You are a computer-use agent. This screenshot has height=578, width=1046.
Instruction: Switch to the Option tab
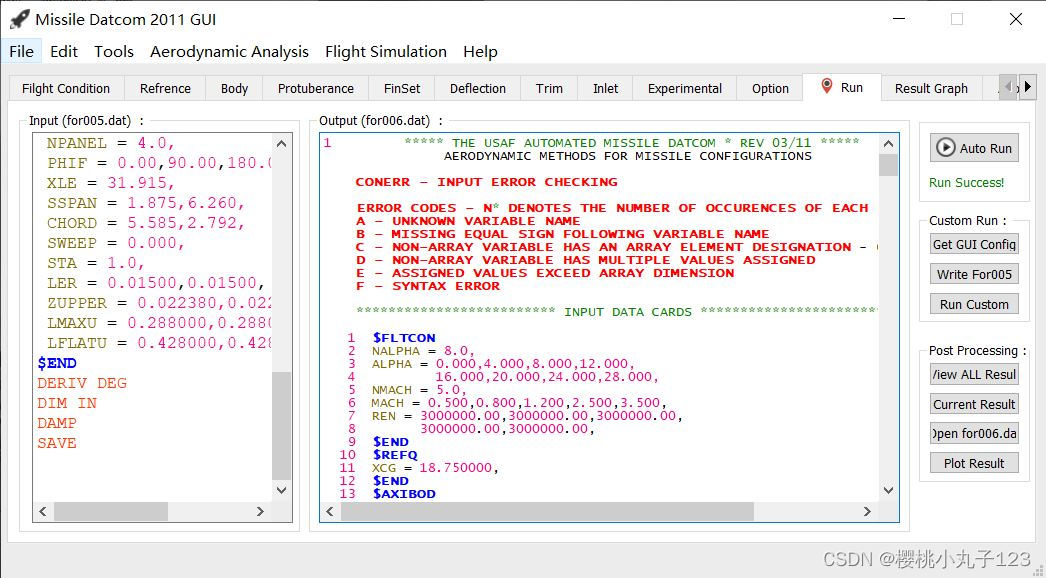tap(770, 88)
